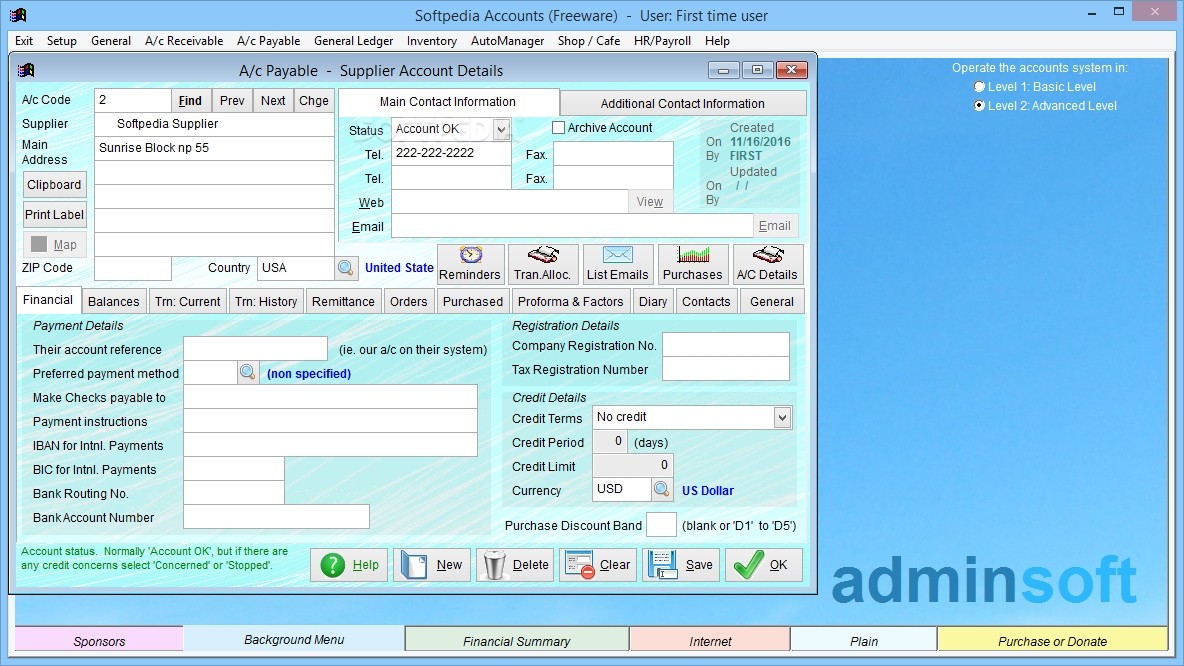The height and width of the screenshot is (666, 1184).
Task: Open the Reminders alarm clock button
Action: [x=470, y=264]
